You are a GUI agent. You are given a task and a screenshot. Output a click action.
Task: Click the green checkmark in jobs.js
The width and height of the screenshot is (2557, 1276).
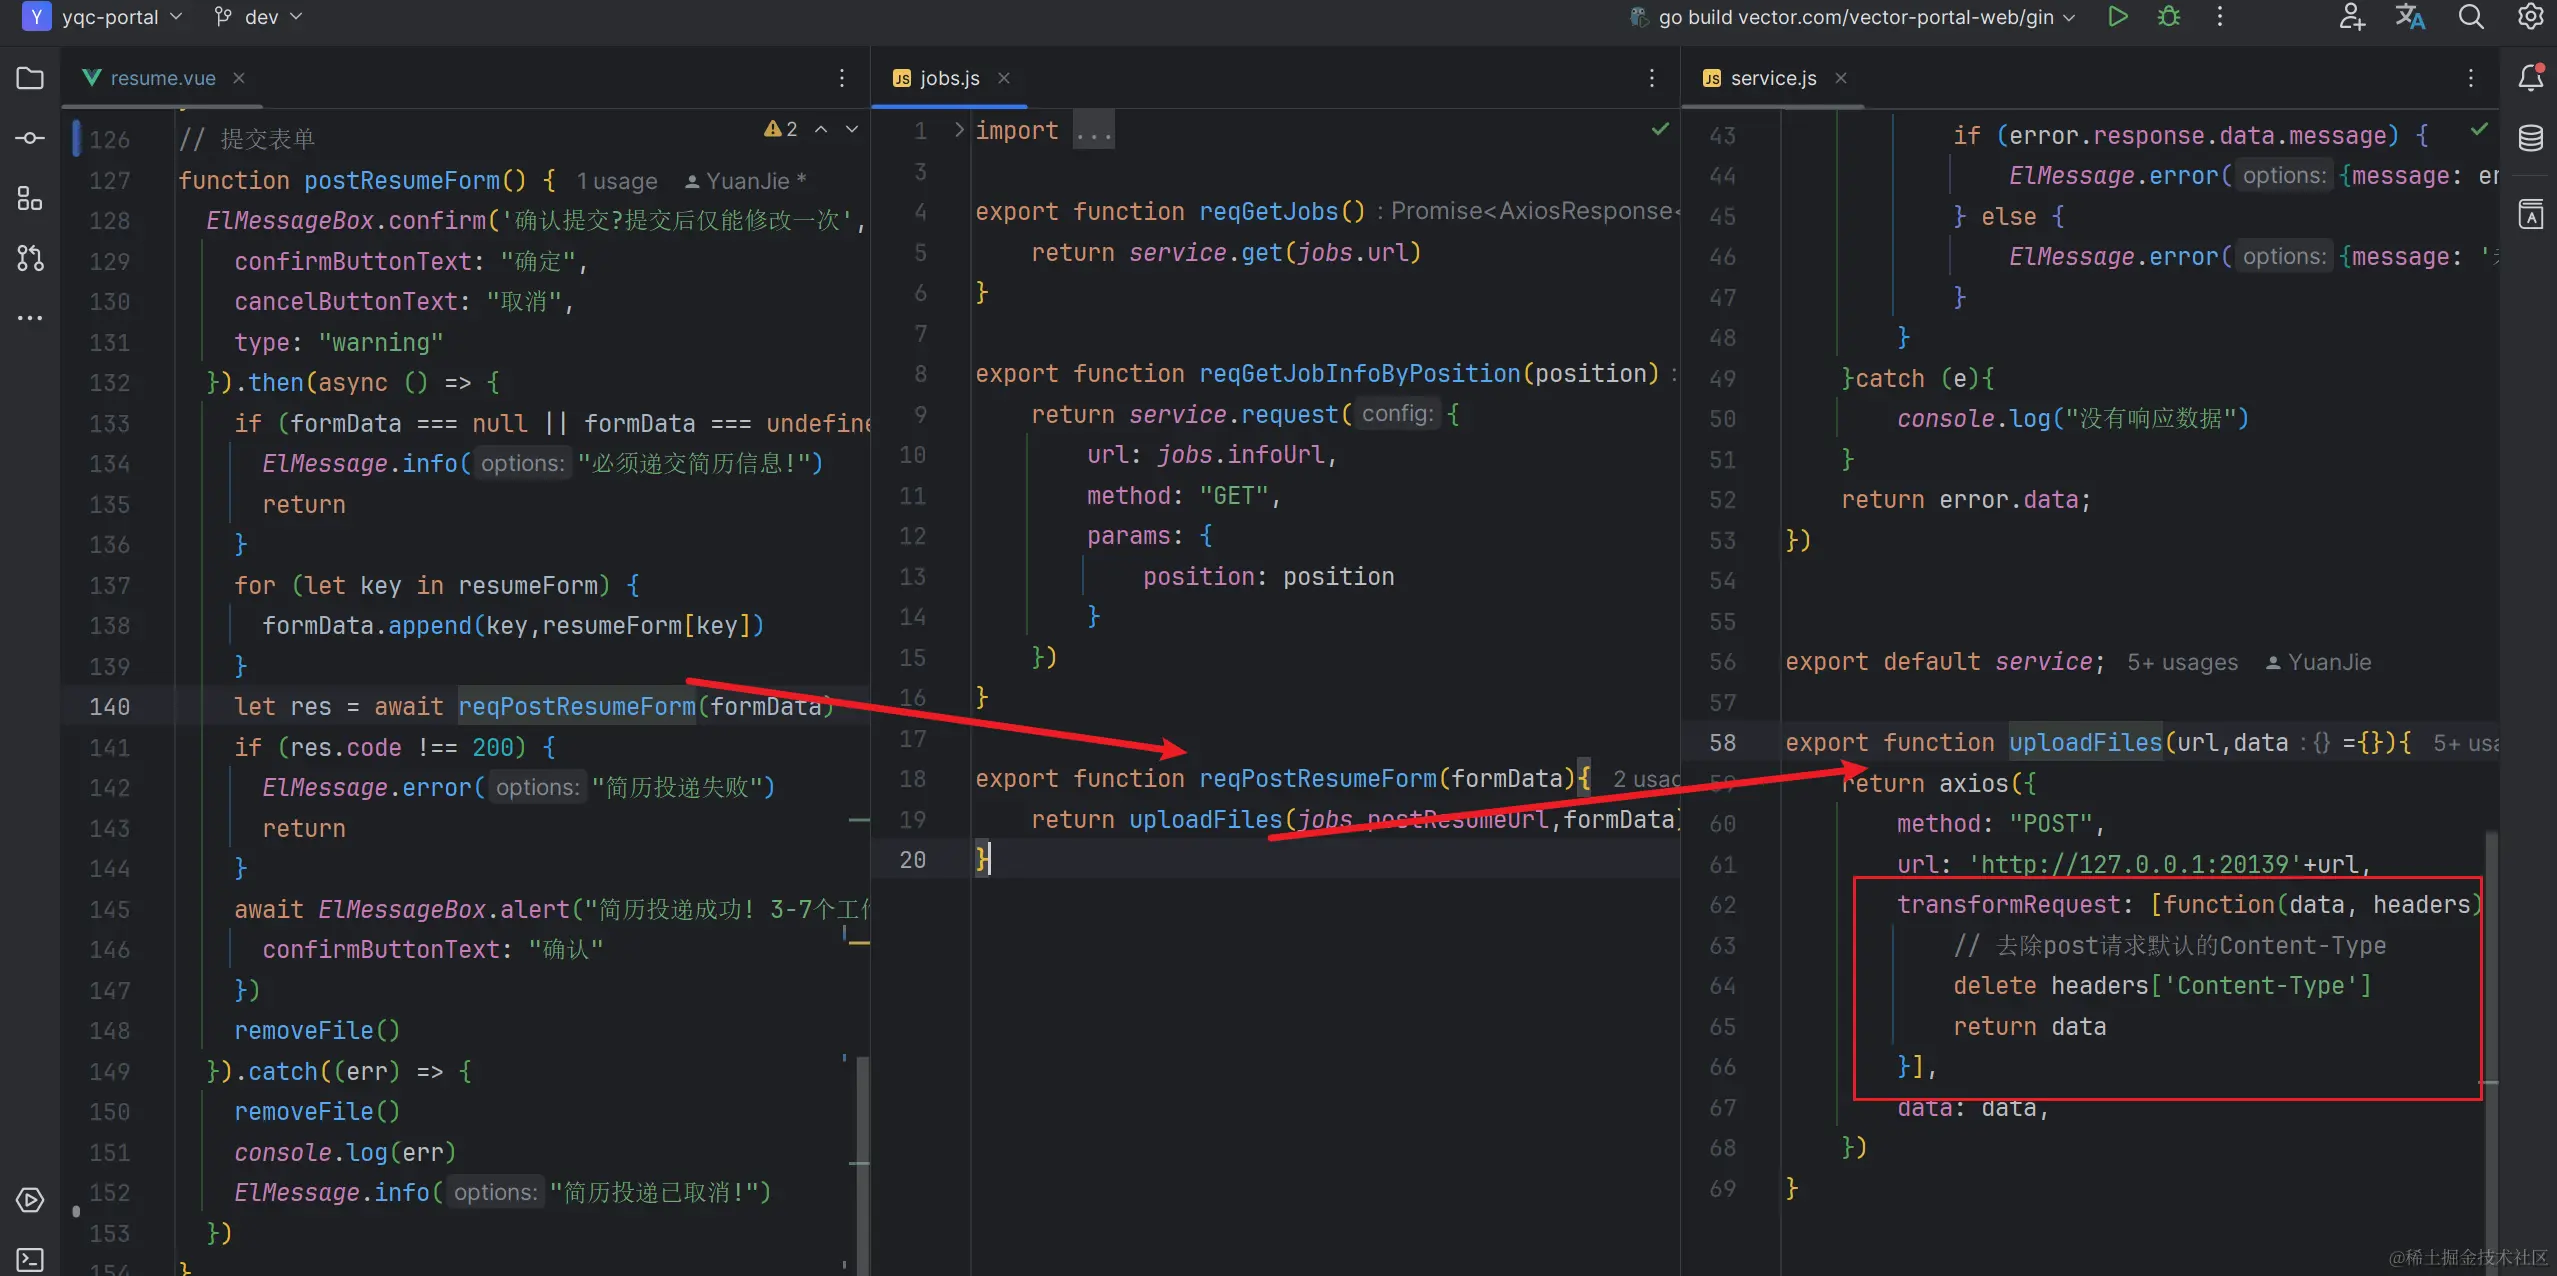[x=1660, y=129]
